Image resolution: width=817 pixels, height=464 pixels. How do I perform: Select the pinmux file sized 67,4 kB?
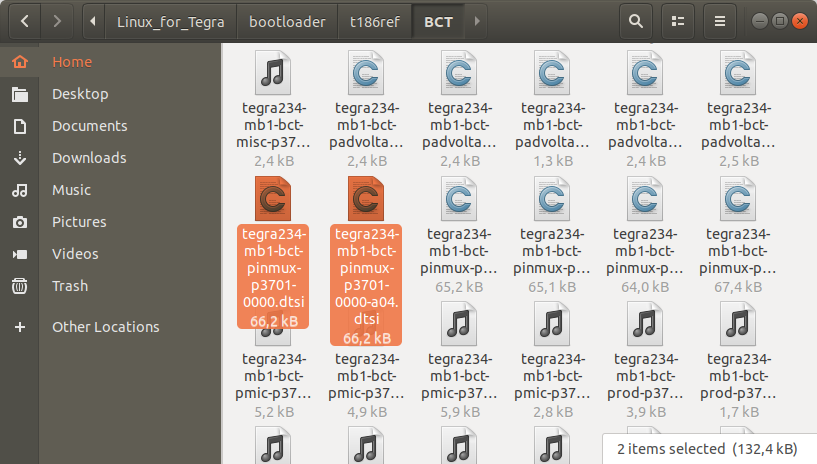coord(738,198)
